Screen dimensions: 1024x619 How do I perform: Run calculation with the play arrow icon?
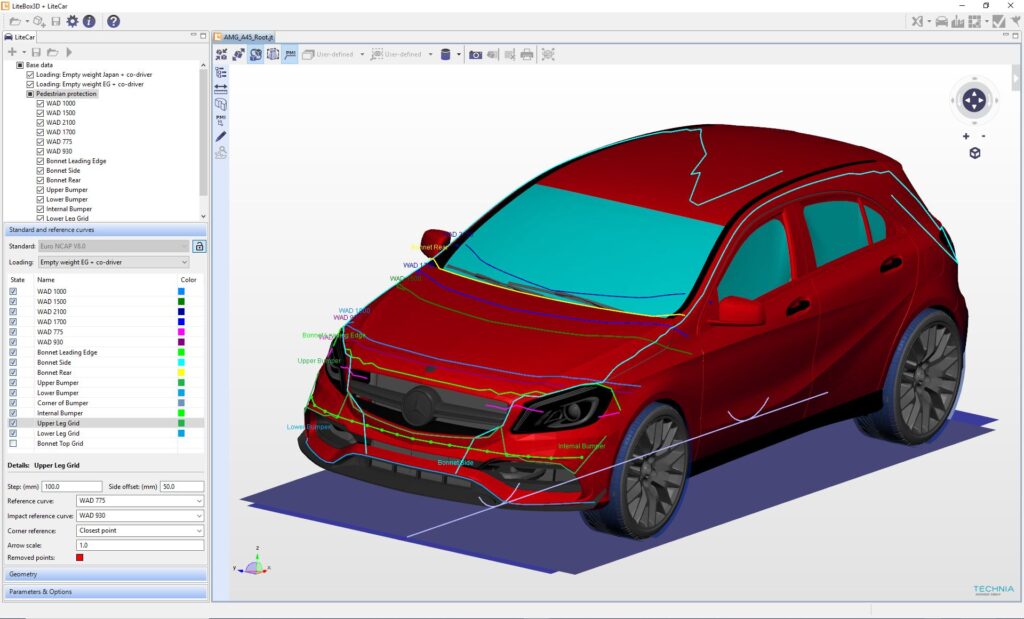click(69, 52)
